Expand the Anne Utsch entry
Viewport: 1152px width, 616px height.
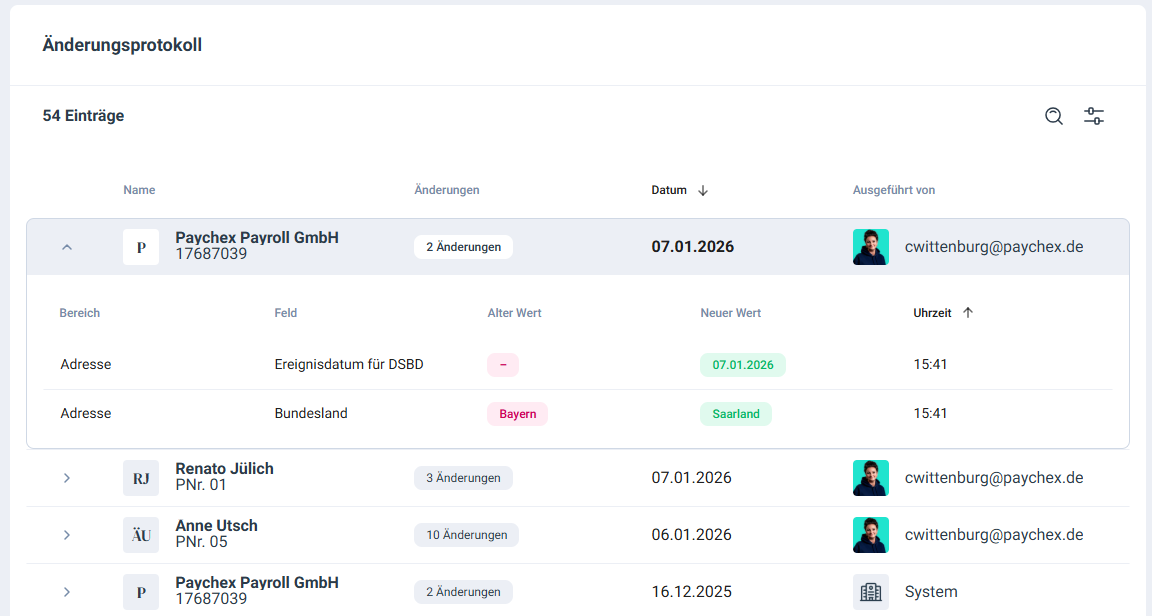[67, 535]
